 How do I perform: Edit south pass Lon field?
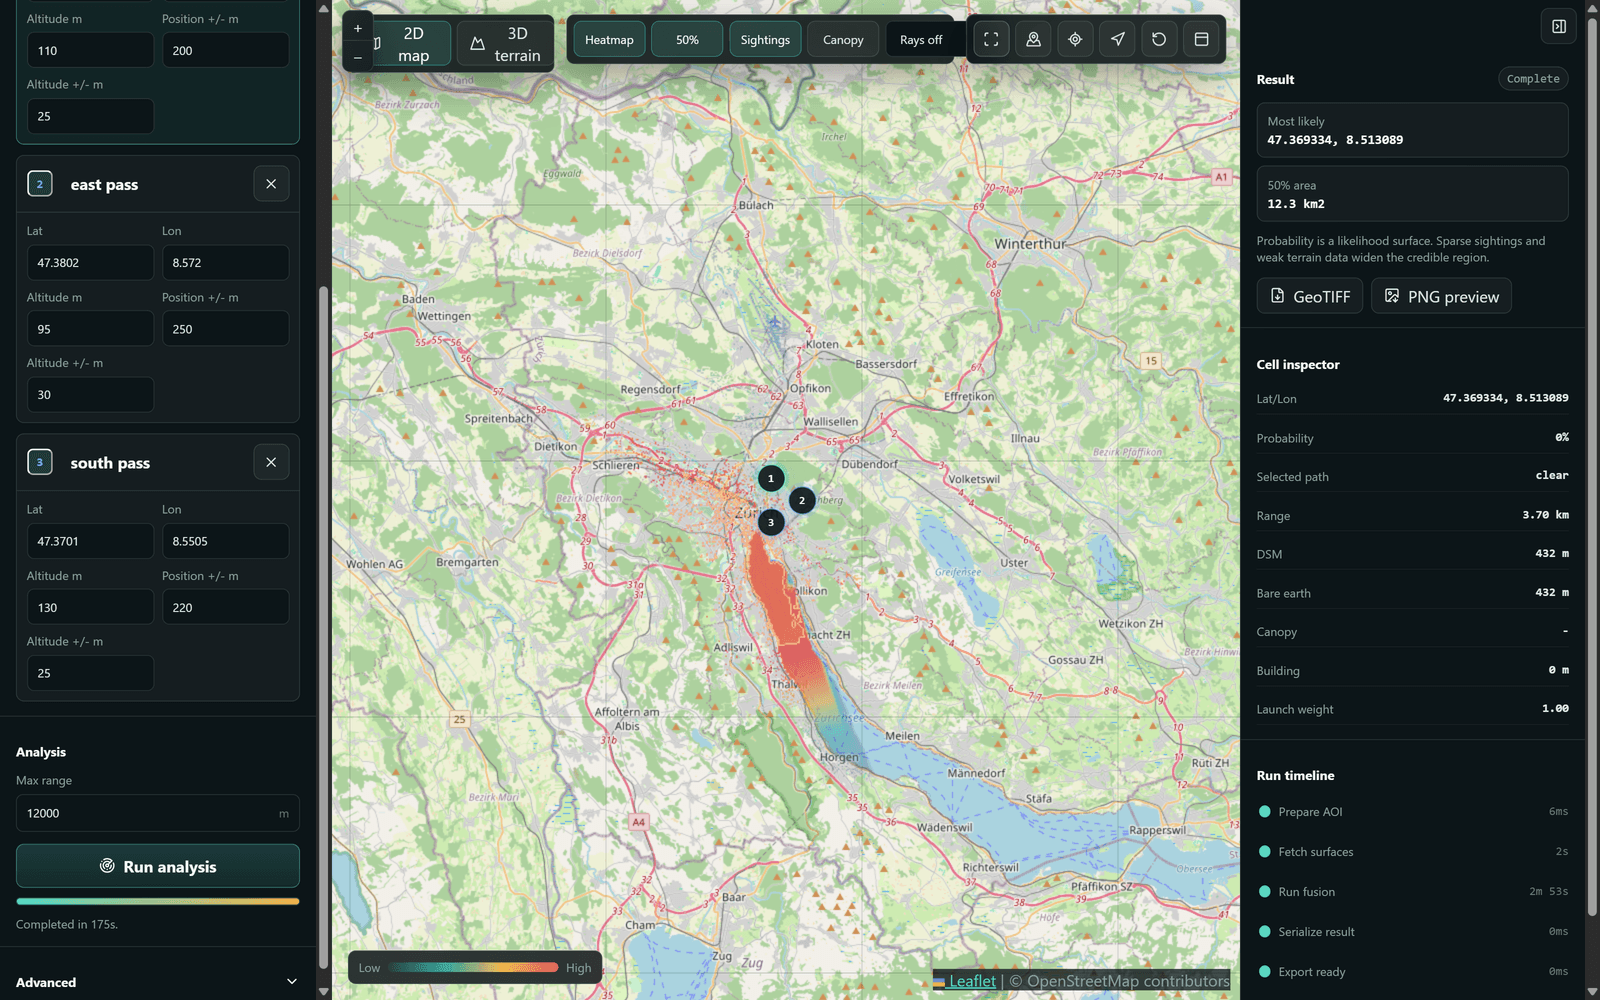coord(225,541)
